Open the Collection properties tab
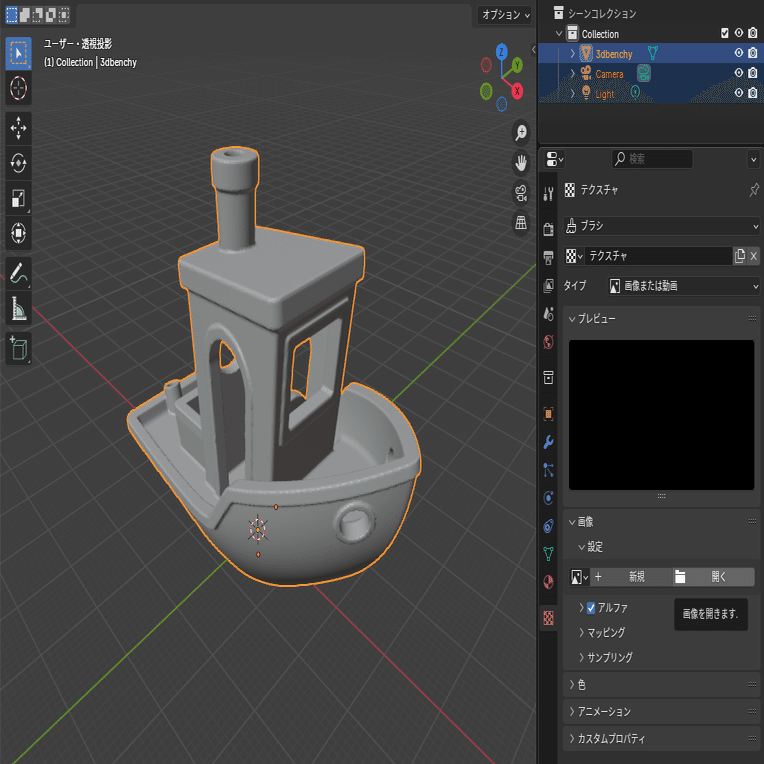The image size is (764, 764). point(549,377)
